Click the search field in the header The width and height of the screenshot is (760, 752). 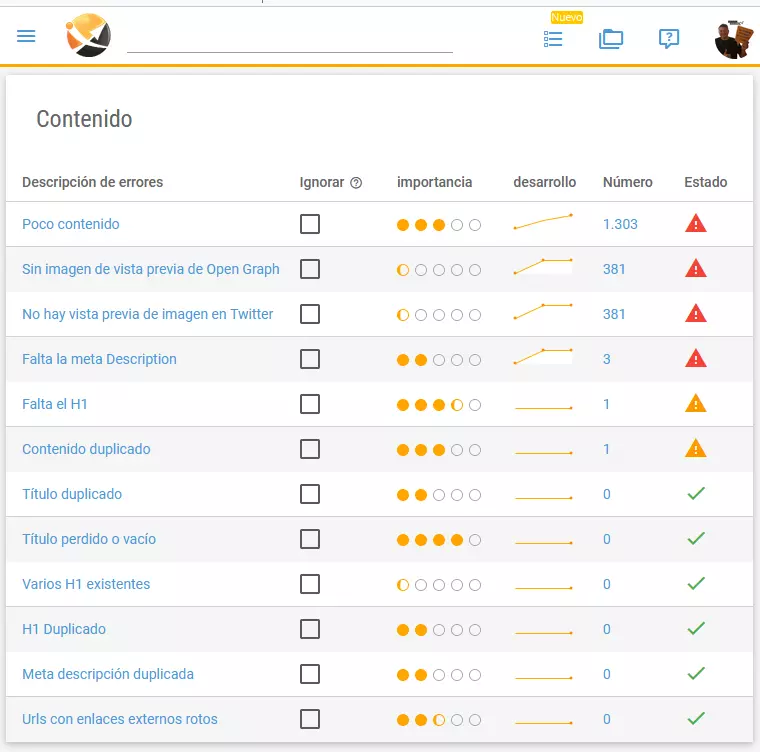pos(290,40)
